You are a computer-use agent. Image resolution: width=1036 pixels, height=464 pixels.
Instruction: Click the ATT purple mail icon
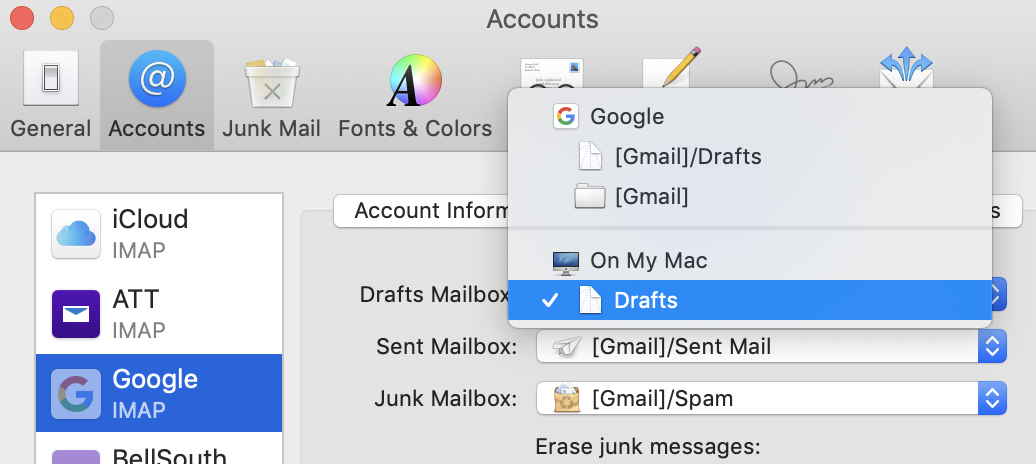[x=76, y=314]
